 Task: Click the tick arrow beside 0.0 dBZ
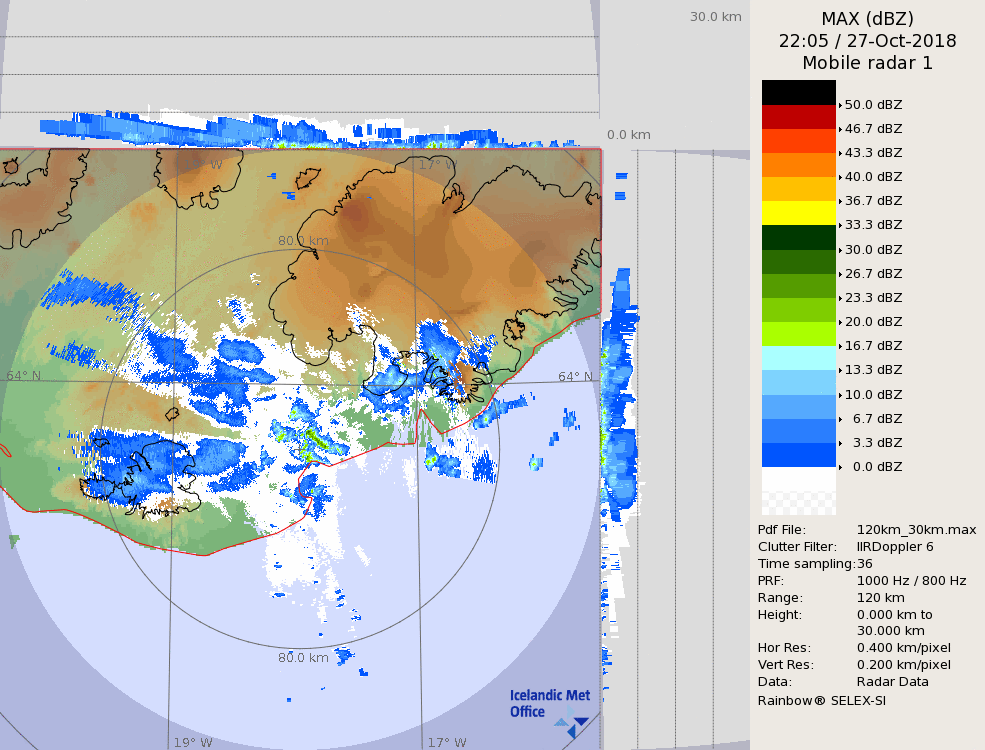click(x=840, y=467)
